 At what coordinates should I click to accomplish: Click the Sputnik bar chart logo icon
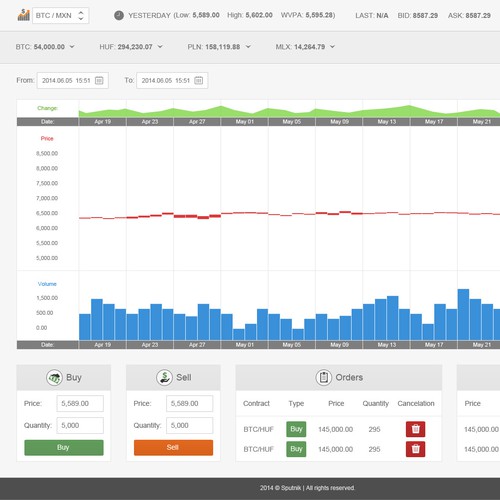pyautogui.click(x=23, y=15)
